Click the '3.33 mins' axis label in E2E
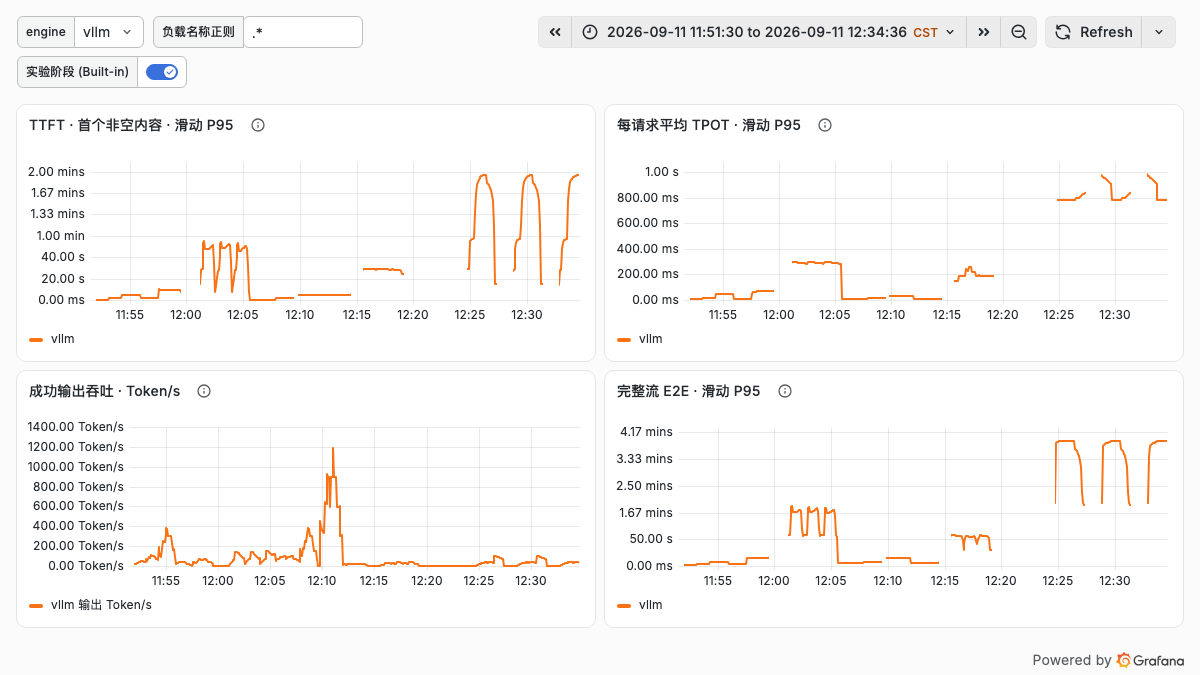Viewport: 1200px width, 675px height. pos(646,459)
